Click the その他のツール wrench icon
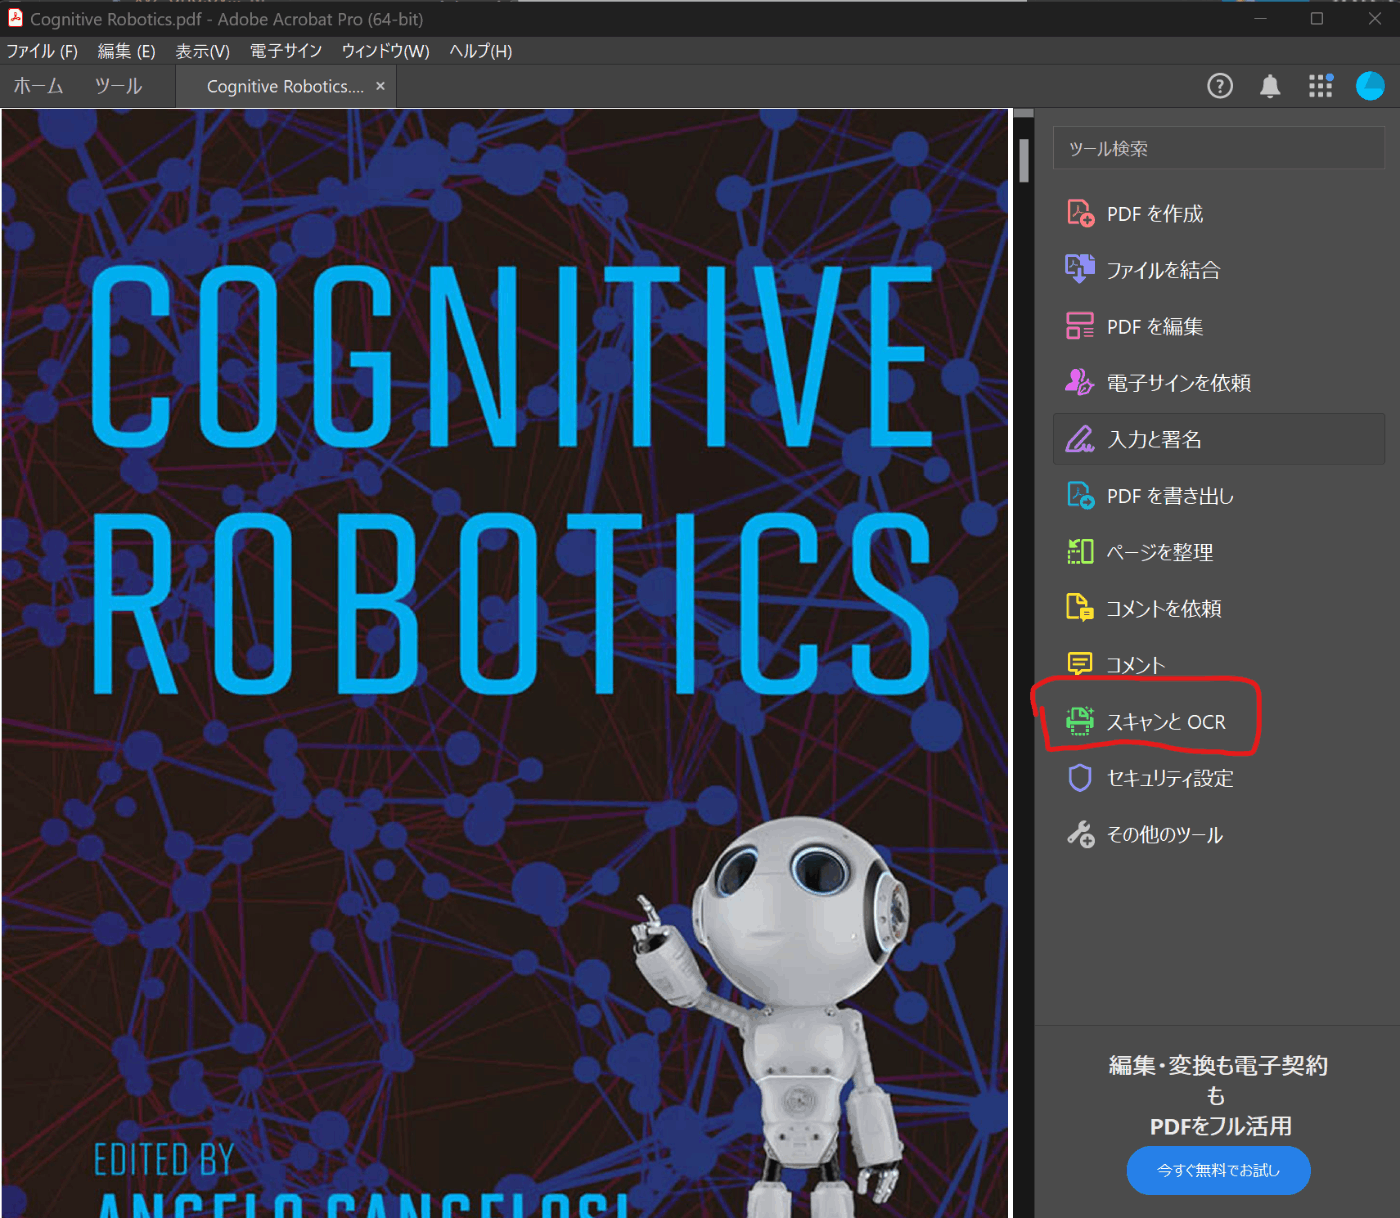The width and height of the screenshot is (1400, 1218). pos(1080,834)
